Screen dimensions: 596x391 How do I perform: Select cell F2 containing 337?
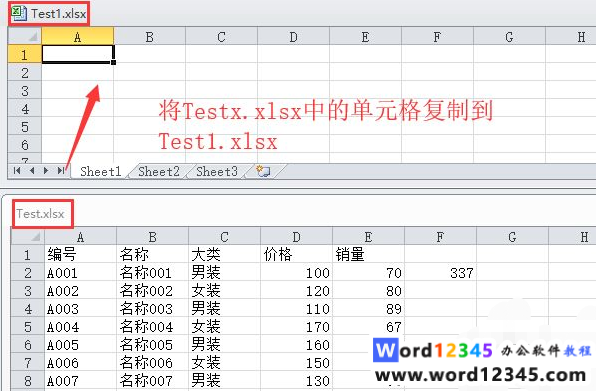point(440,272)
